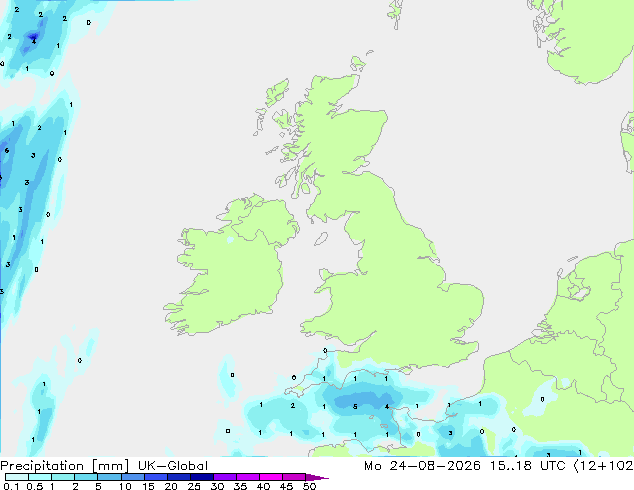Viewport: 634px width, 490px height.
Task: Click the '4' value beside the Channel '5' value
Action: pyautogui.click(x=387, y=406)
